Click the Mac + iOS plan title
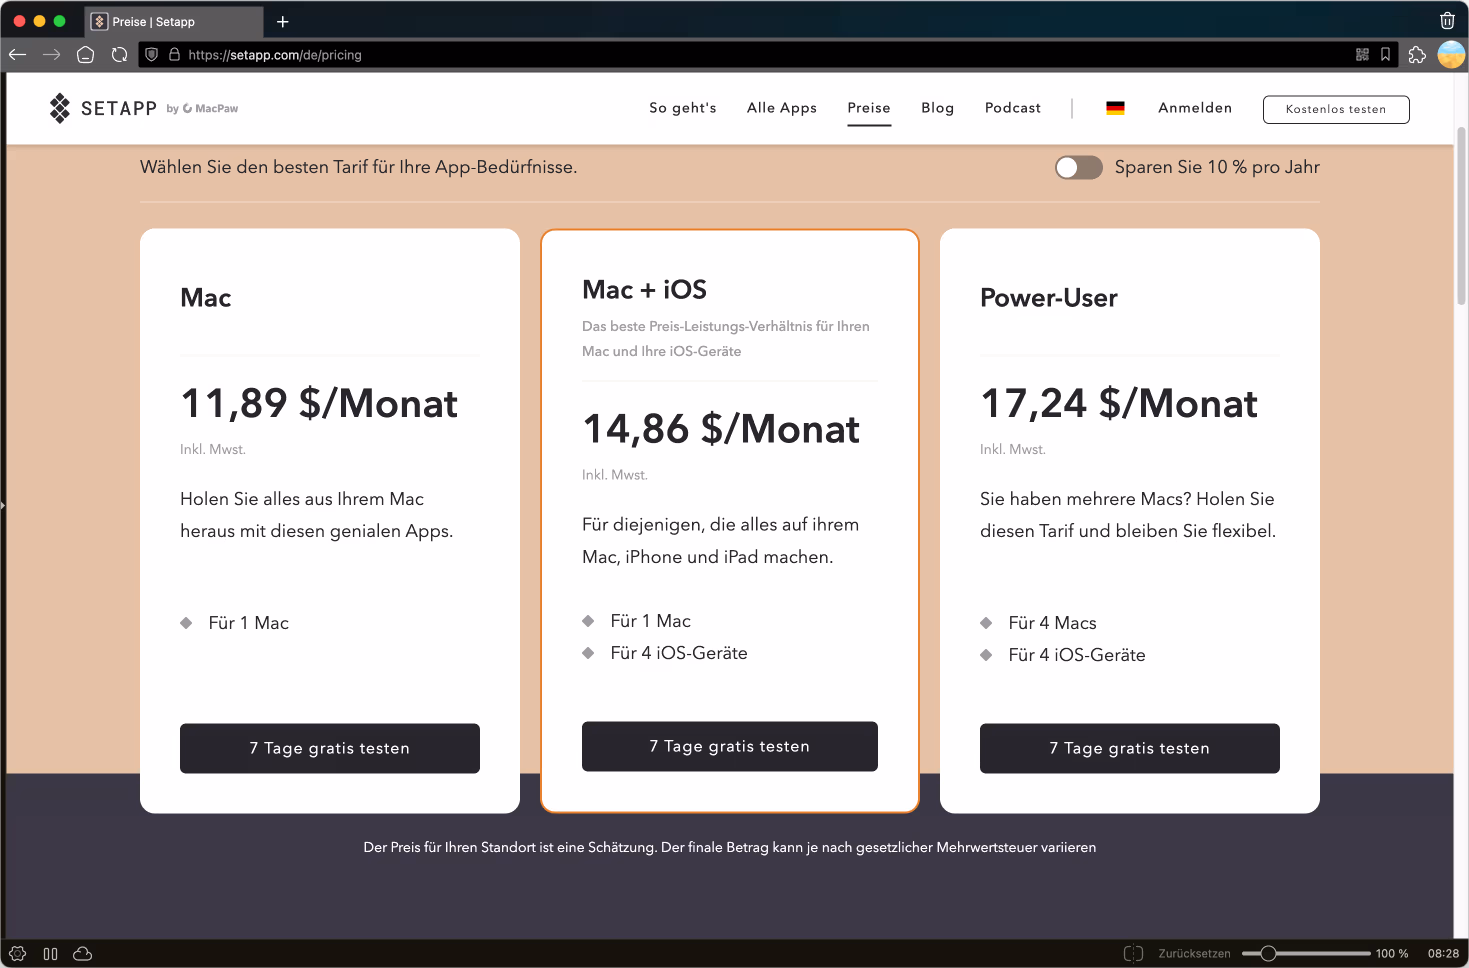The width and height of the screenshot is (1469, 968). click(x=645, y=290)
